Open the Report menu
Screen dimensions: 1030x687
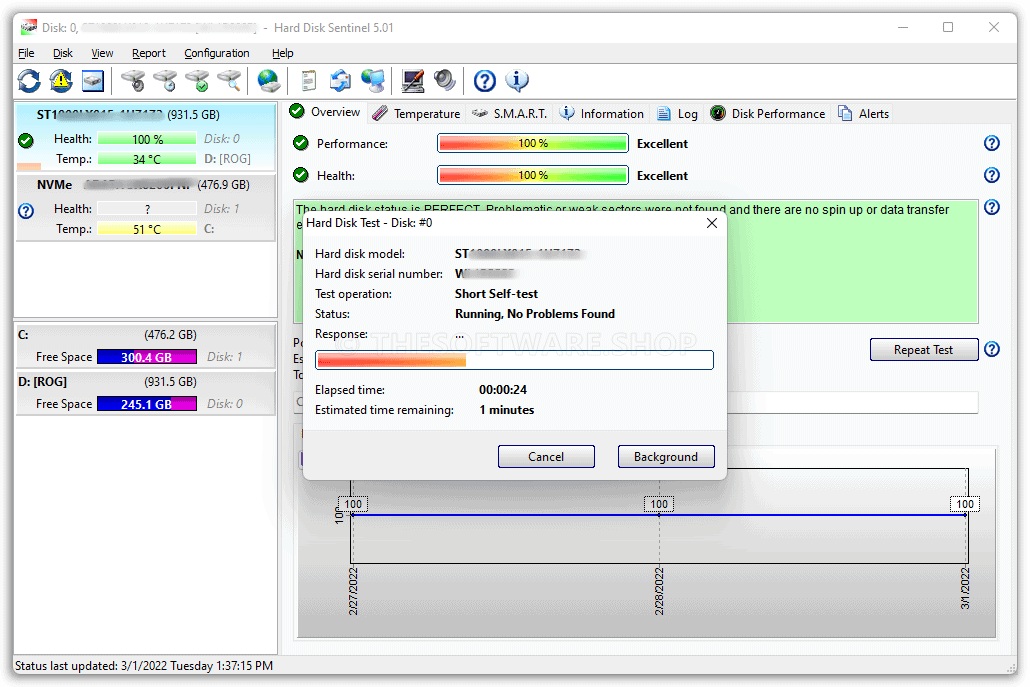(148, 53)
